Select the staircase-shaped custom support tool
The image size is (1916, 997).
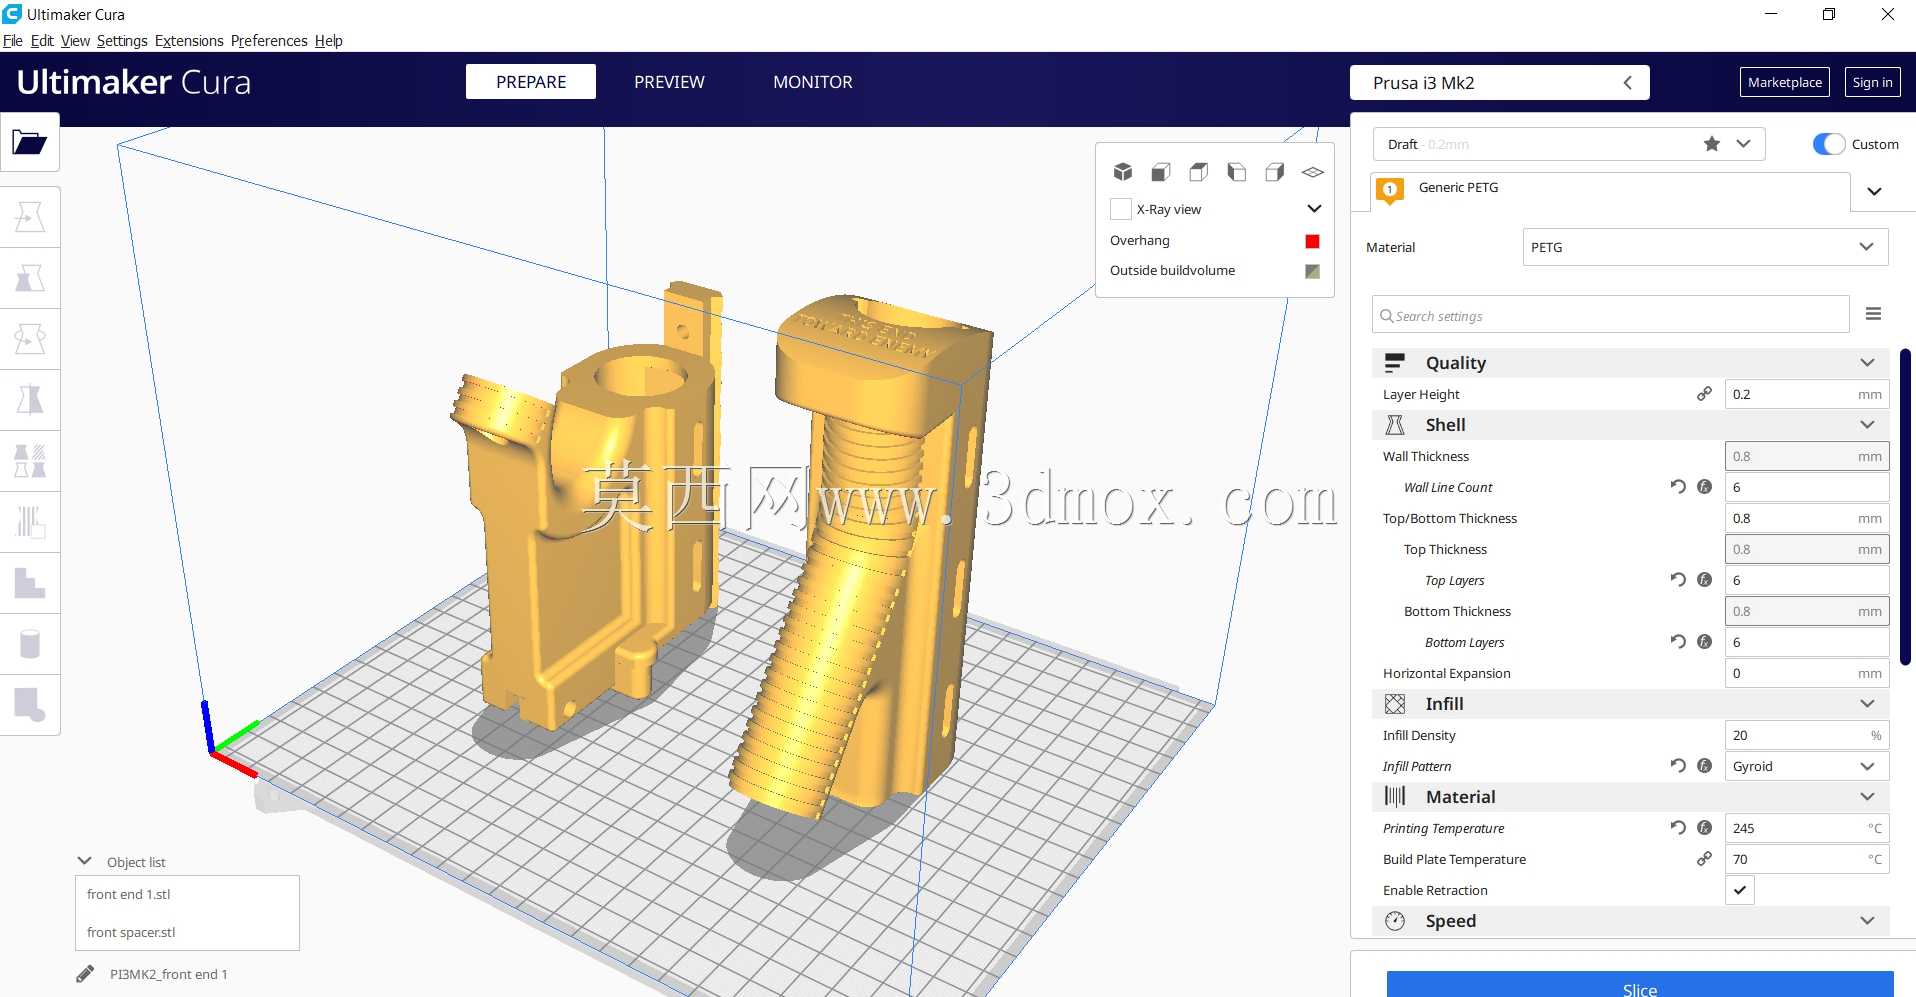tap(30, 583)
